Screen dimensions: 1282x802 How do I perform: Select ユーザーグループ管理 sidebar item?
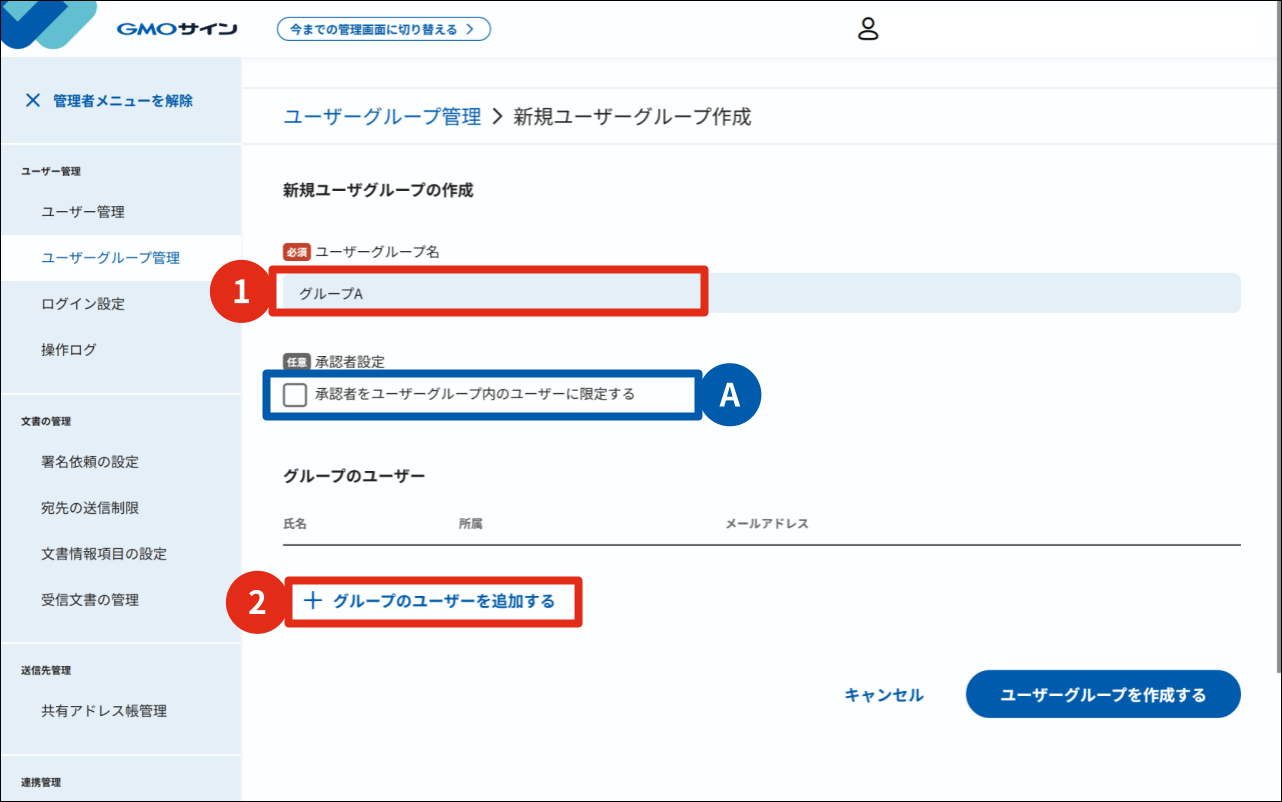click(x=110, y=258)
